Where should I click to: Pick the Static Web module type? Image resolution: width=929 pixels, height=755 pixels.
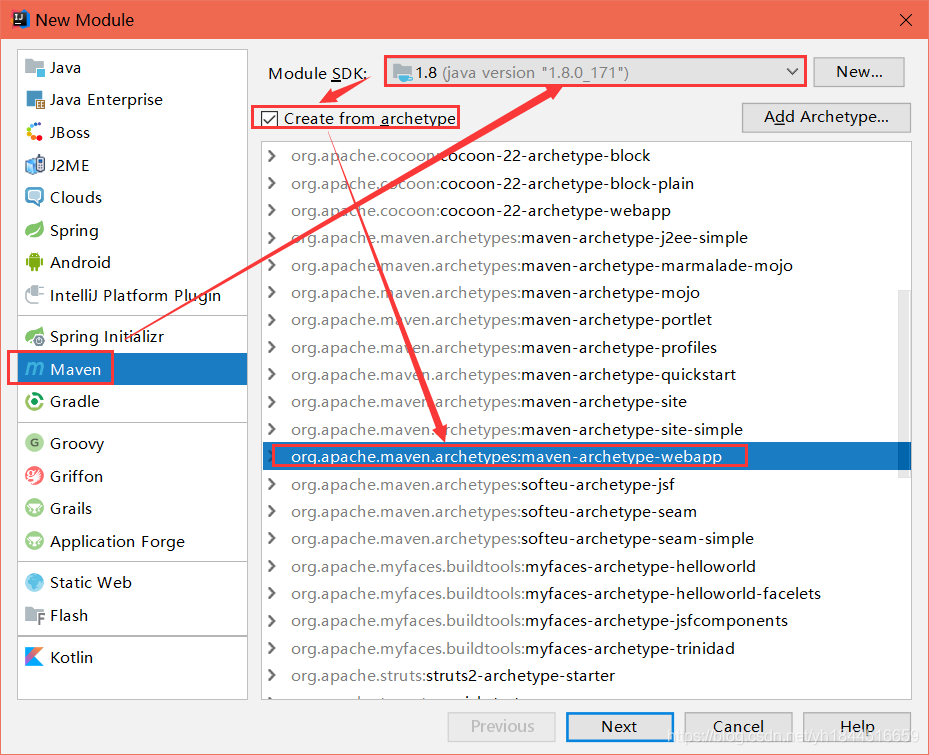pos(132,583)
